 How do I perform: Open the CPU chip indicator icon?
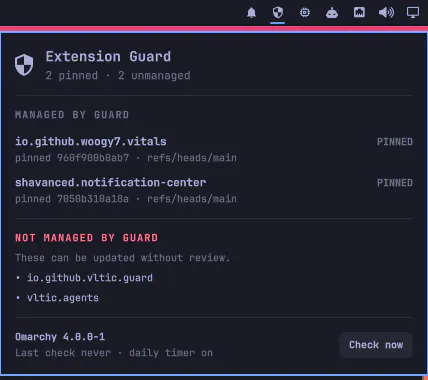305,13
